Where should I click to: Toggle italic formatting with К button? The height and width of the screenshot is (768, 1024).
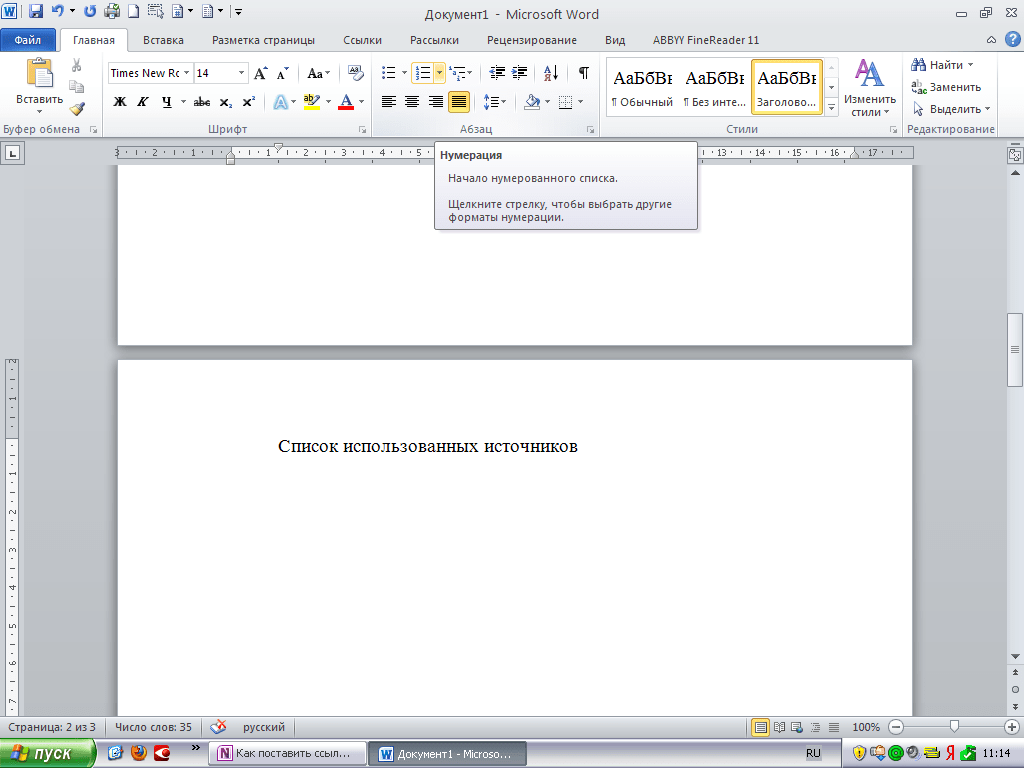(x=143, y=102)
